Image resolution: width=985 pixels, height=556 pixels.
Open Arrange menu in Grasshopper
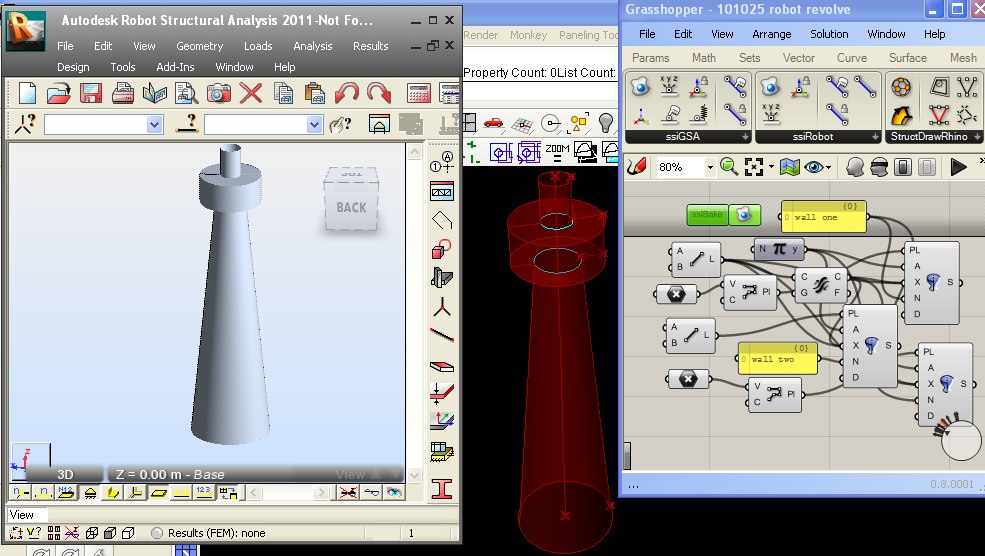771,34
